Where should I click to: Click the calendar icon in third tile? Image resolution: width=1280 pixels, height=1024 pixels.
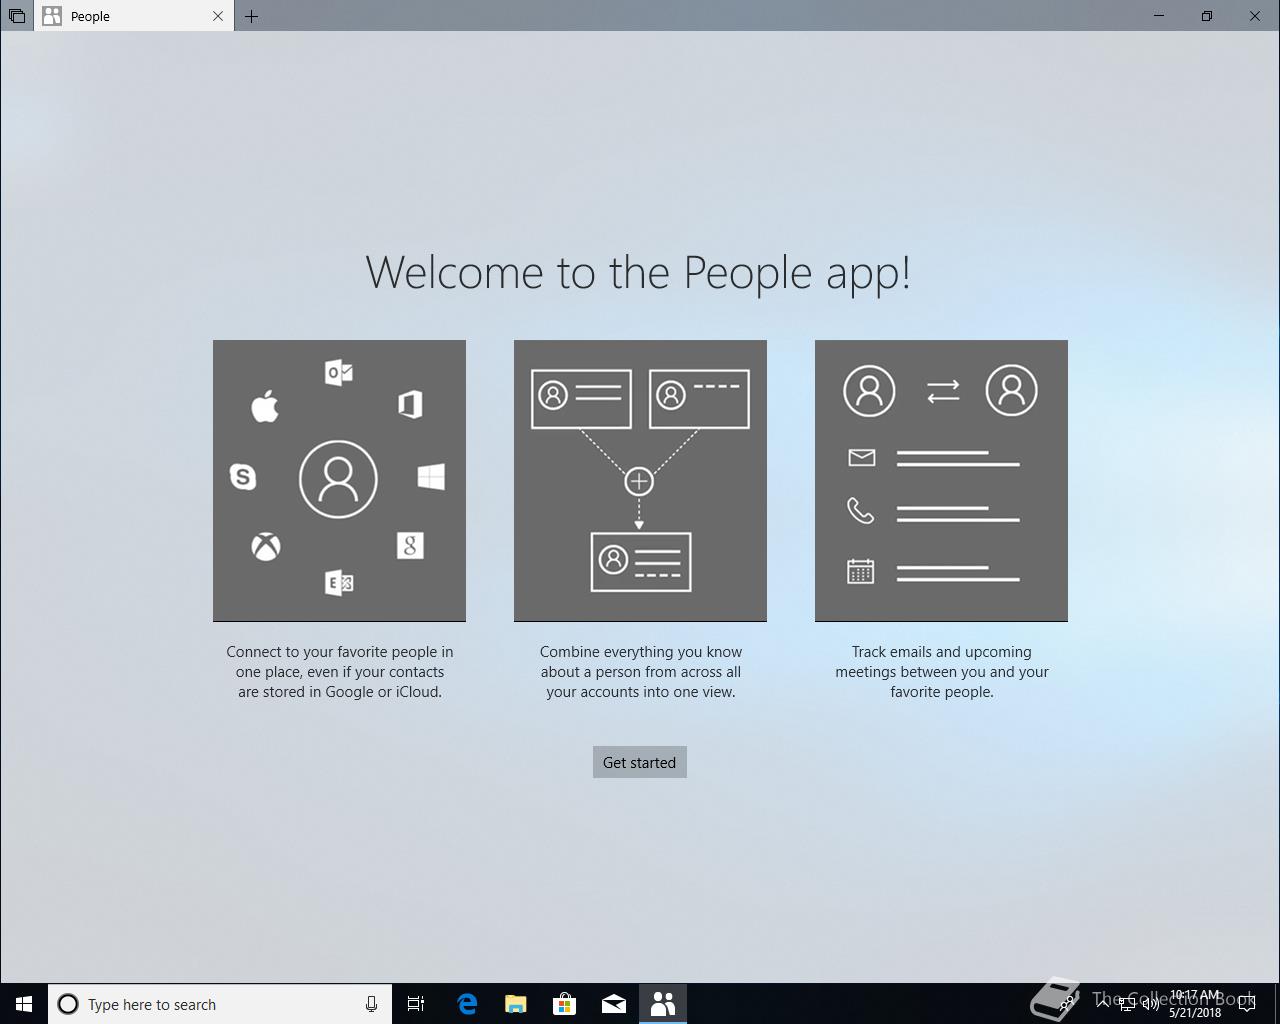pyautogui.click(x=861, y=570)
